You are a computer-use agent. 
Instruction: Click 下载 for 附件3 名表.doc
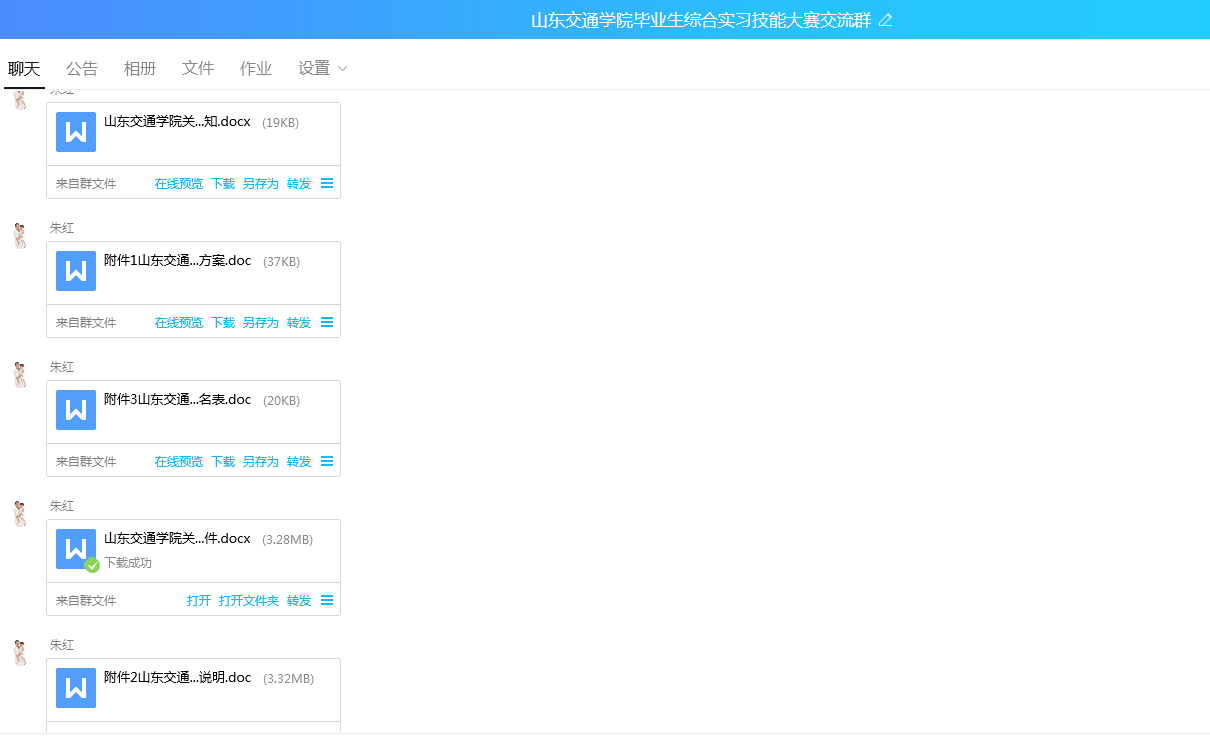223,462
